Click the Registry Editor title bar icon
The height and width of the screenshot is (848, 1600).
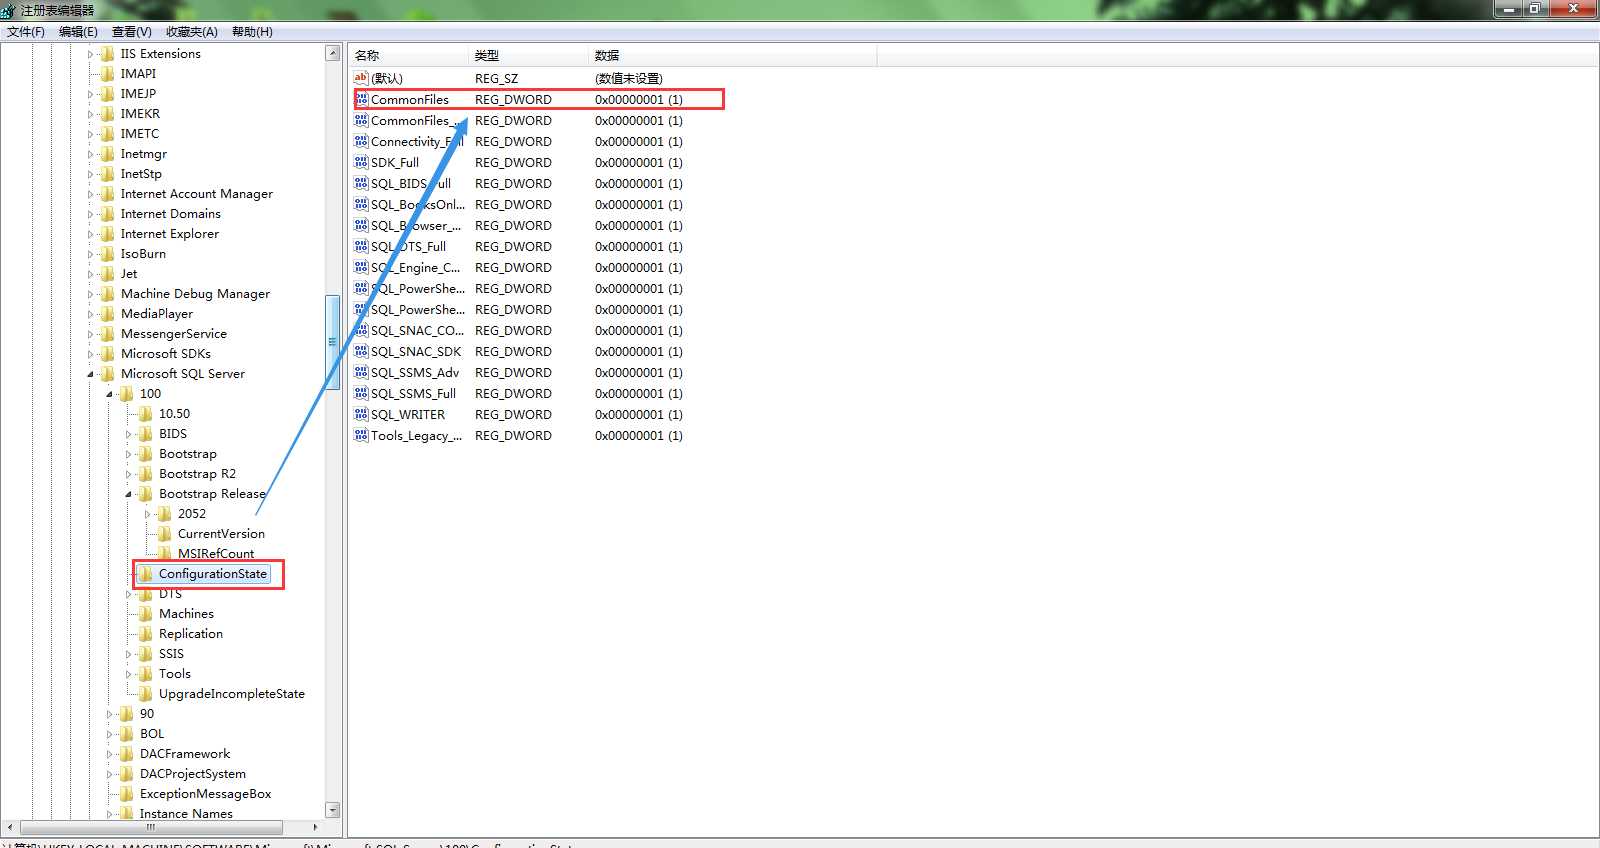tap(8, 10)
